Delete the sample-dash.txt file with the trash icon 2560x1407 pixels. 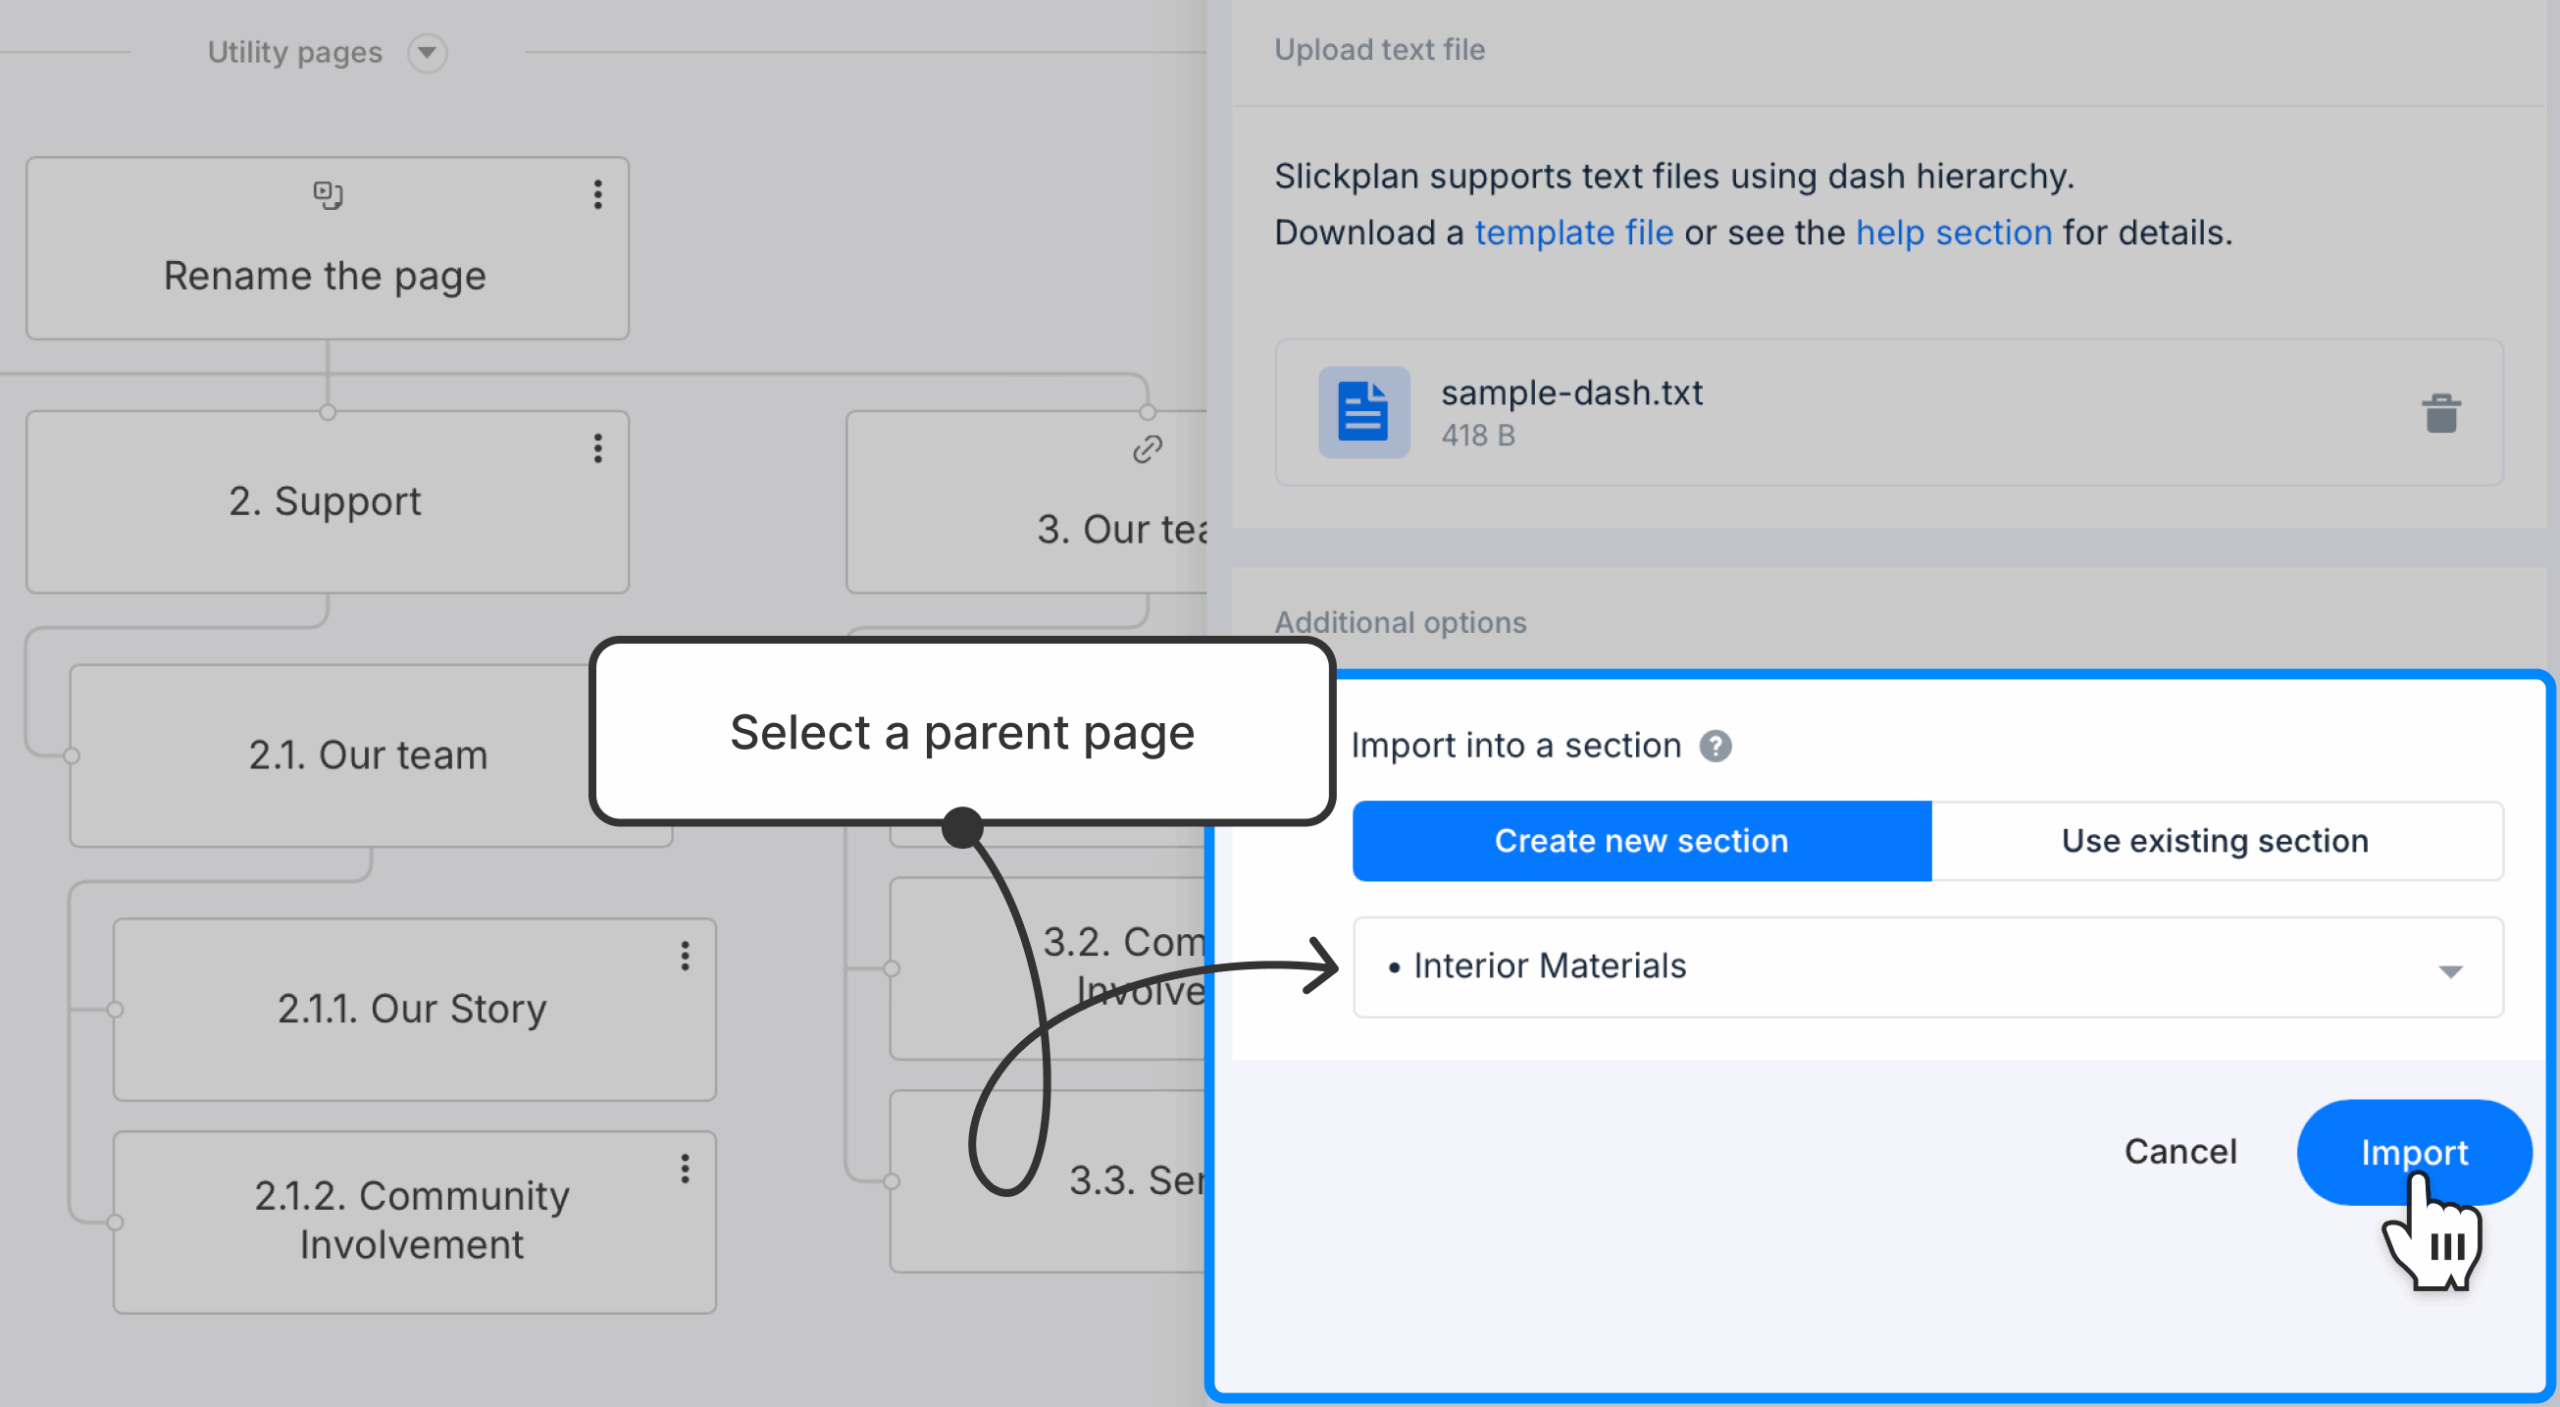pyautogui.click(x=2441, y=413)
